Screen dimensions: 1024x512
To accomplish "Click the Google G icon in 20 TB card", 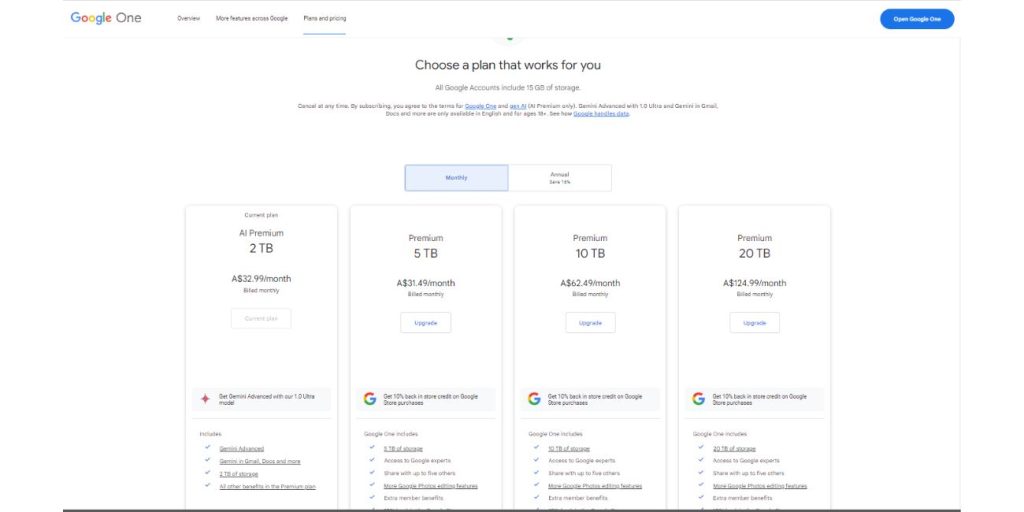I will coord(698,398).
